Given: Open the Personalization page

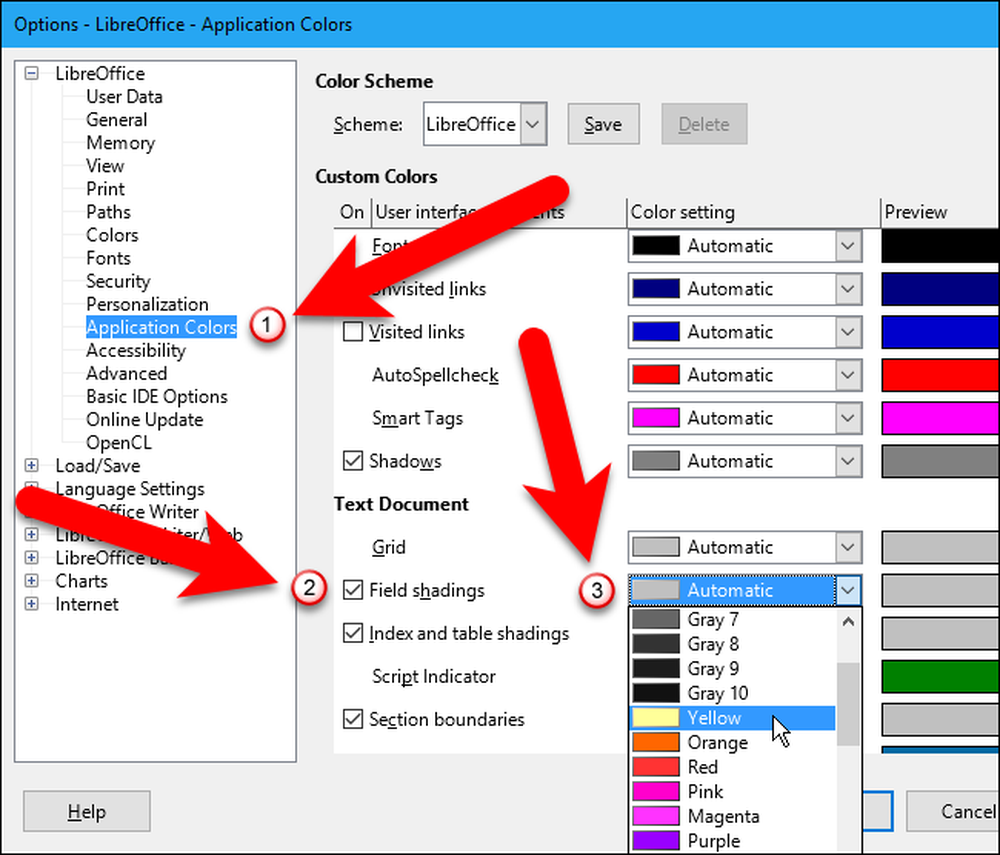Looking at the screenshot, I should (147, 304).
